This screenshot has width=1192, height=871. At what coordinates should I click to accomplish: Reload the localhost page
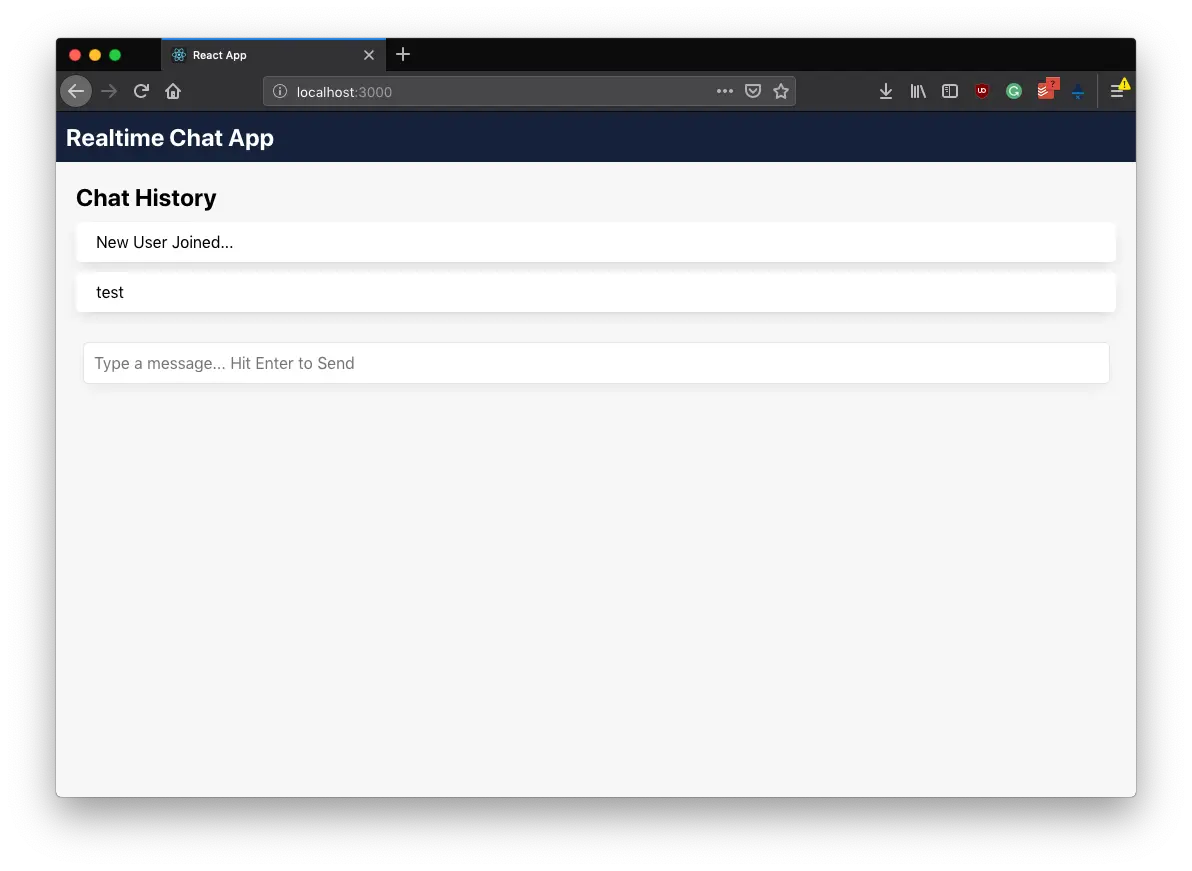[x=141, y=91]
